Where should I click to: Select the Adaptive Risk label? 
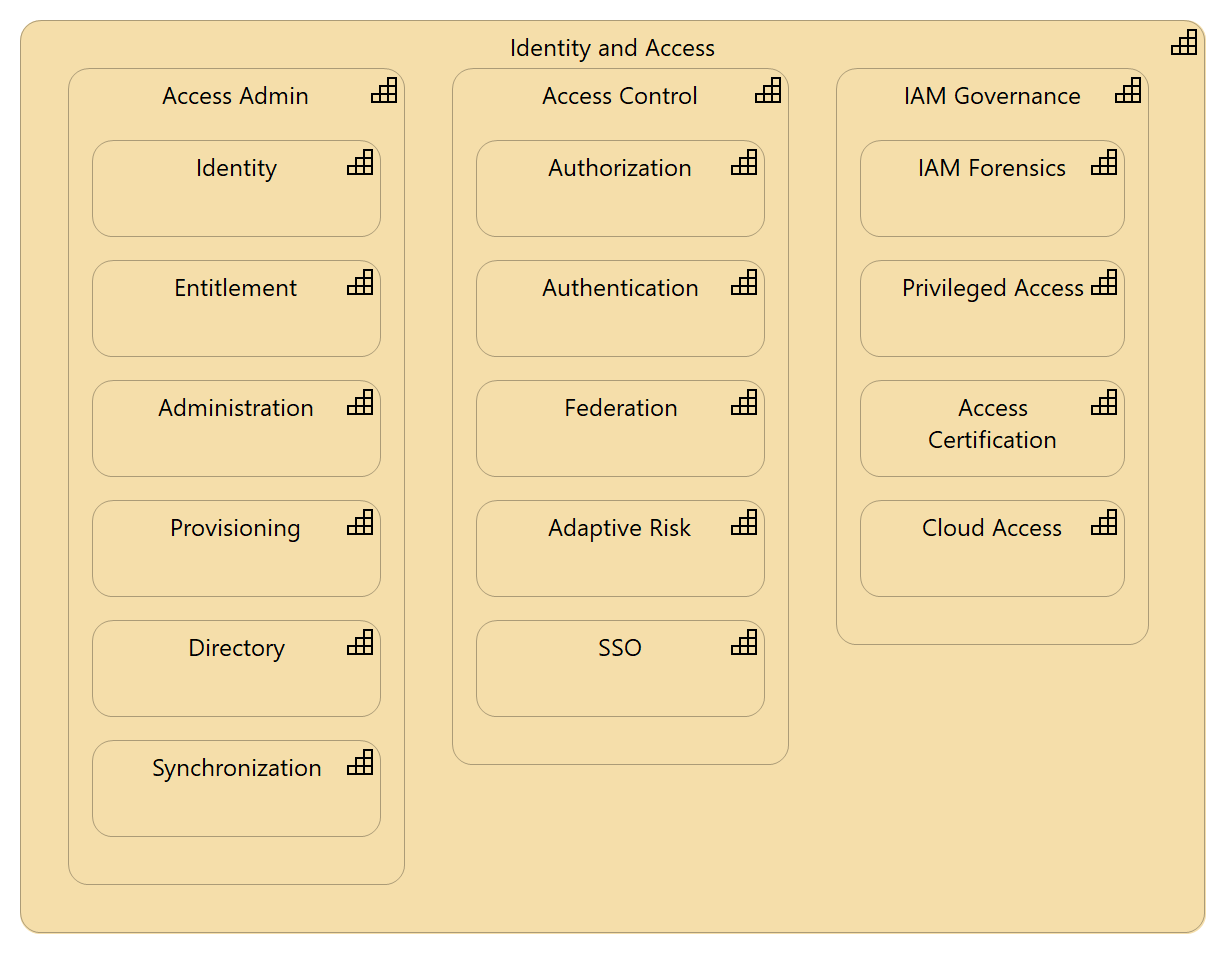(620, 528)
